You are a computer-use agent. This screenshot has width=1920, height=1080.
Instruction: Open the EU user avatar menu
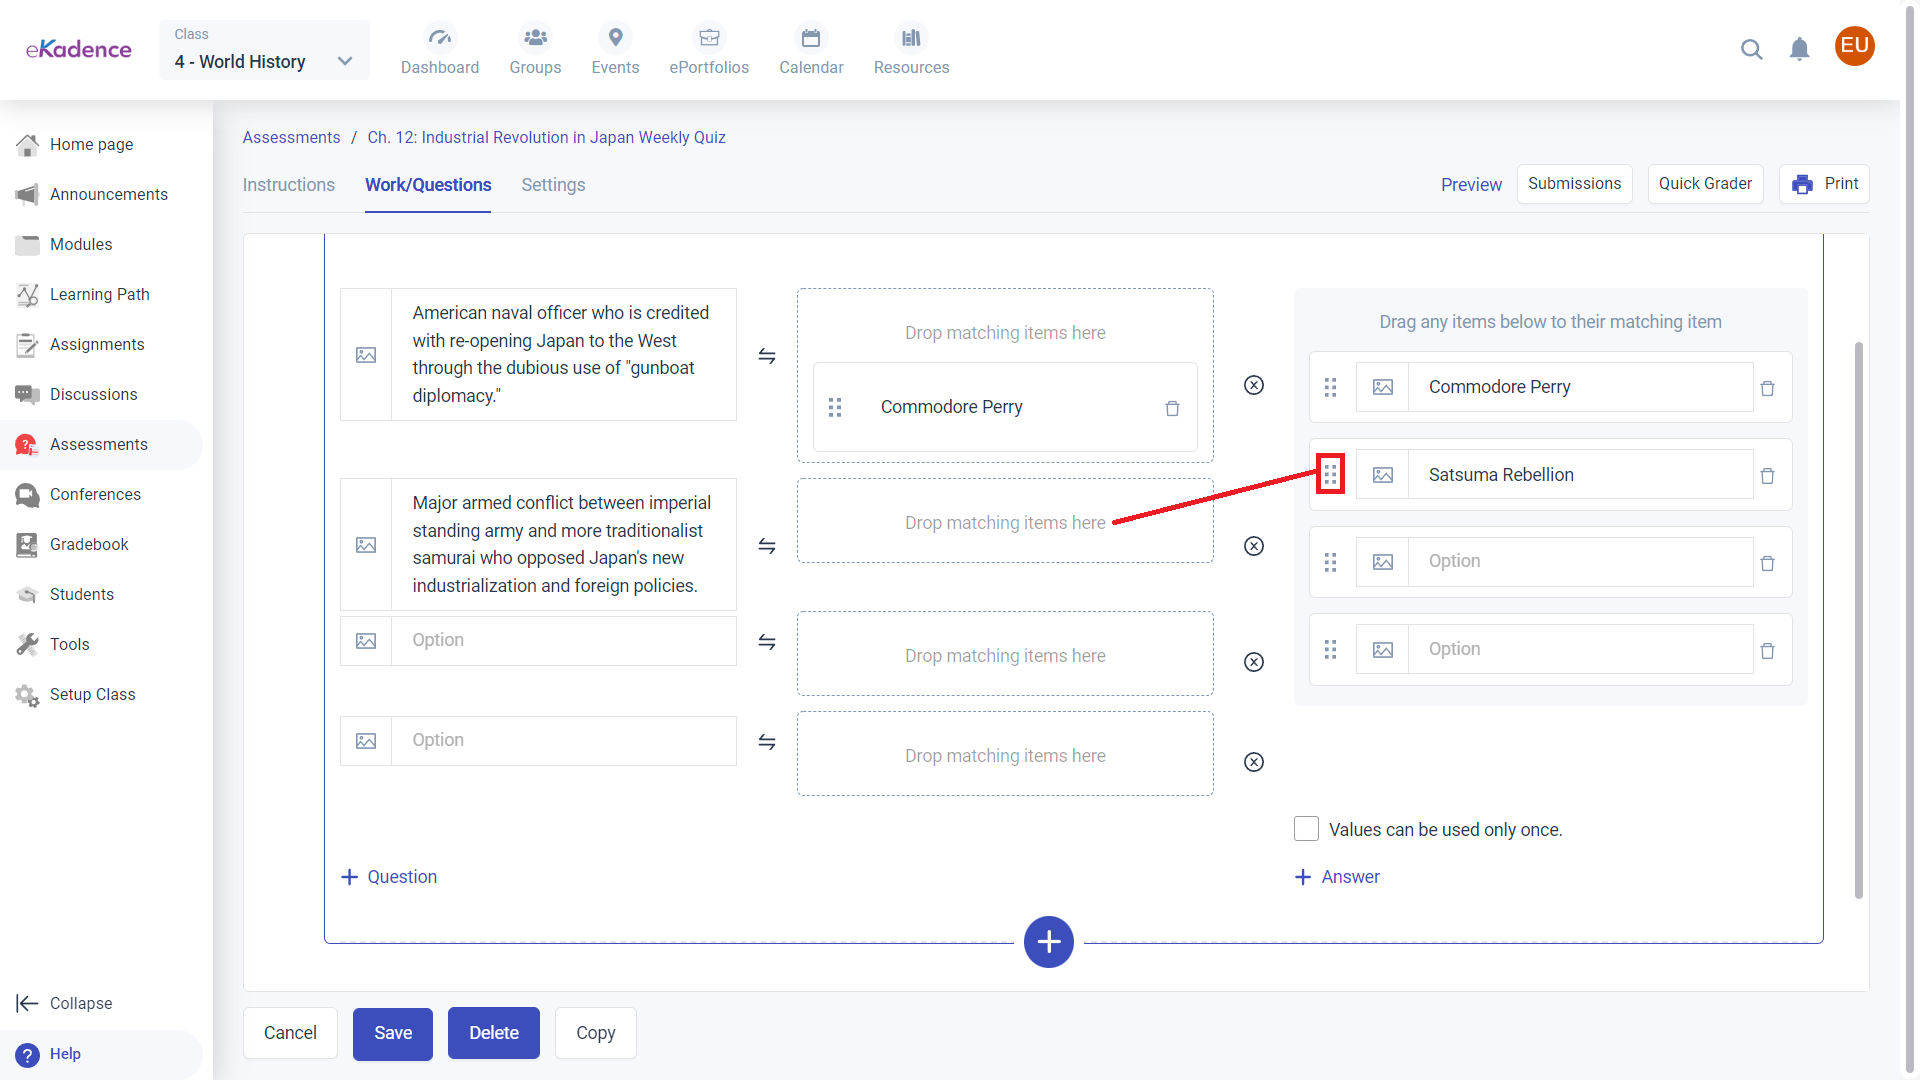[x=1854, y=46]
